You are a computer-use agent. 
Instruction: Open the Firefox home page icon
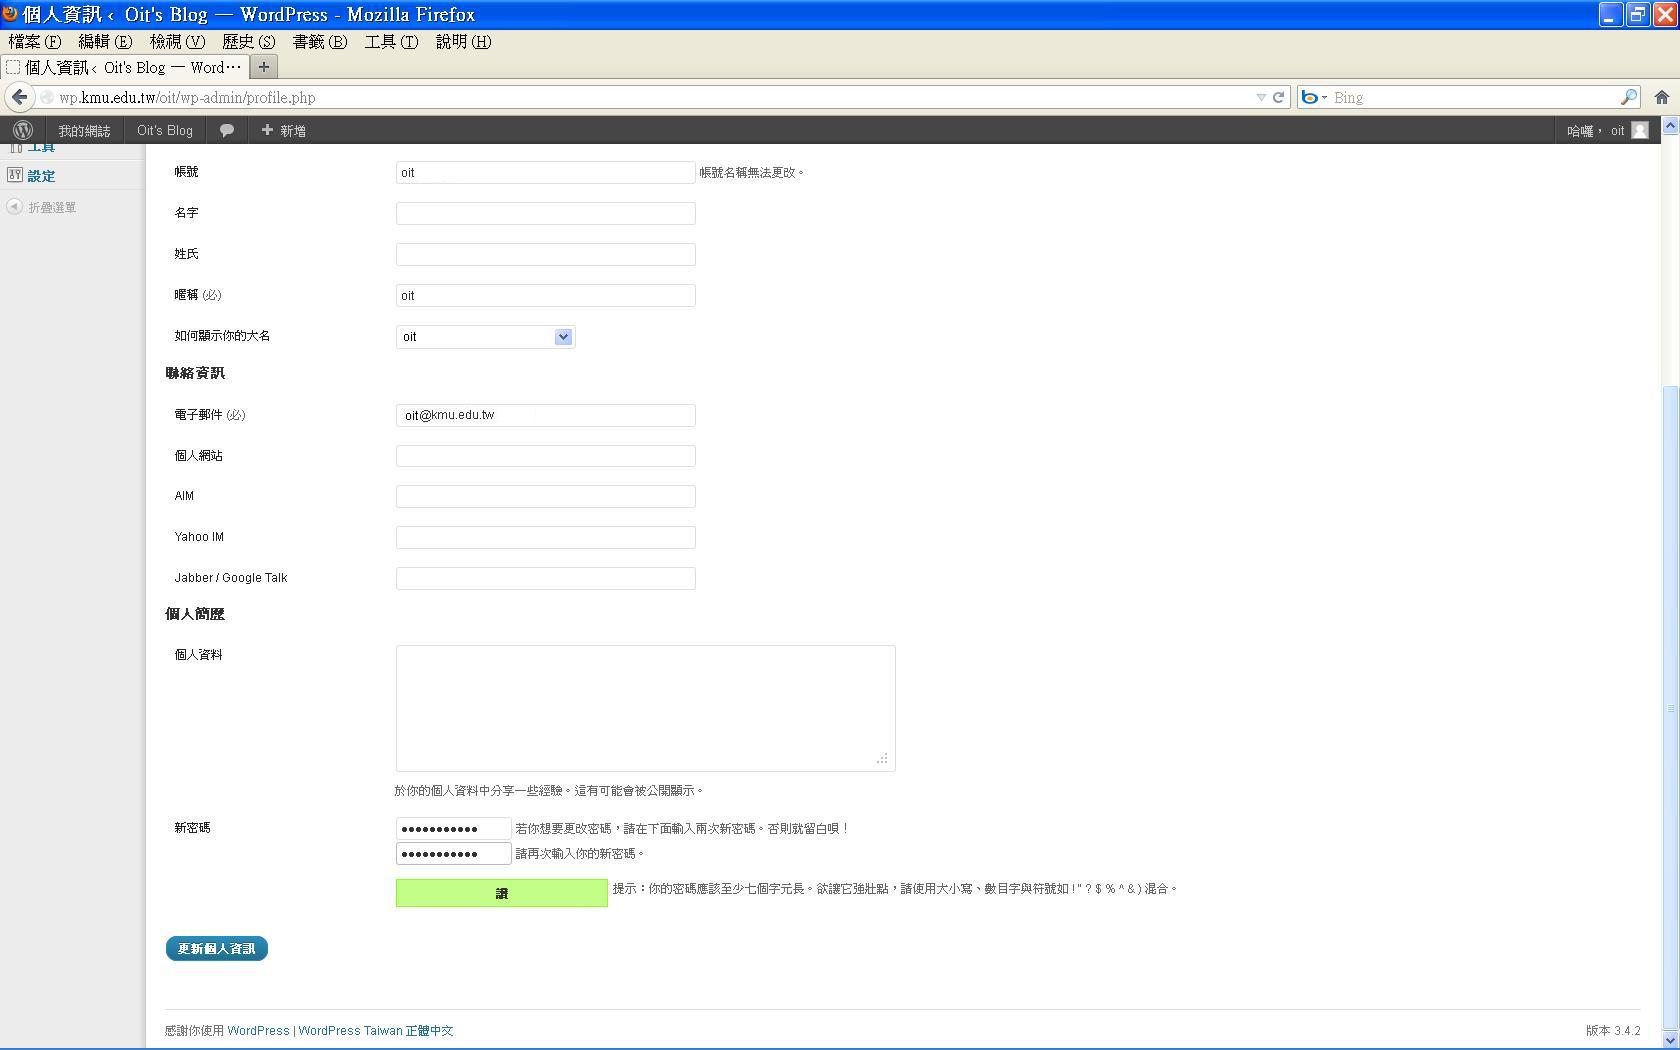1661,97
